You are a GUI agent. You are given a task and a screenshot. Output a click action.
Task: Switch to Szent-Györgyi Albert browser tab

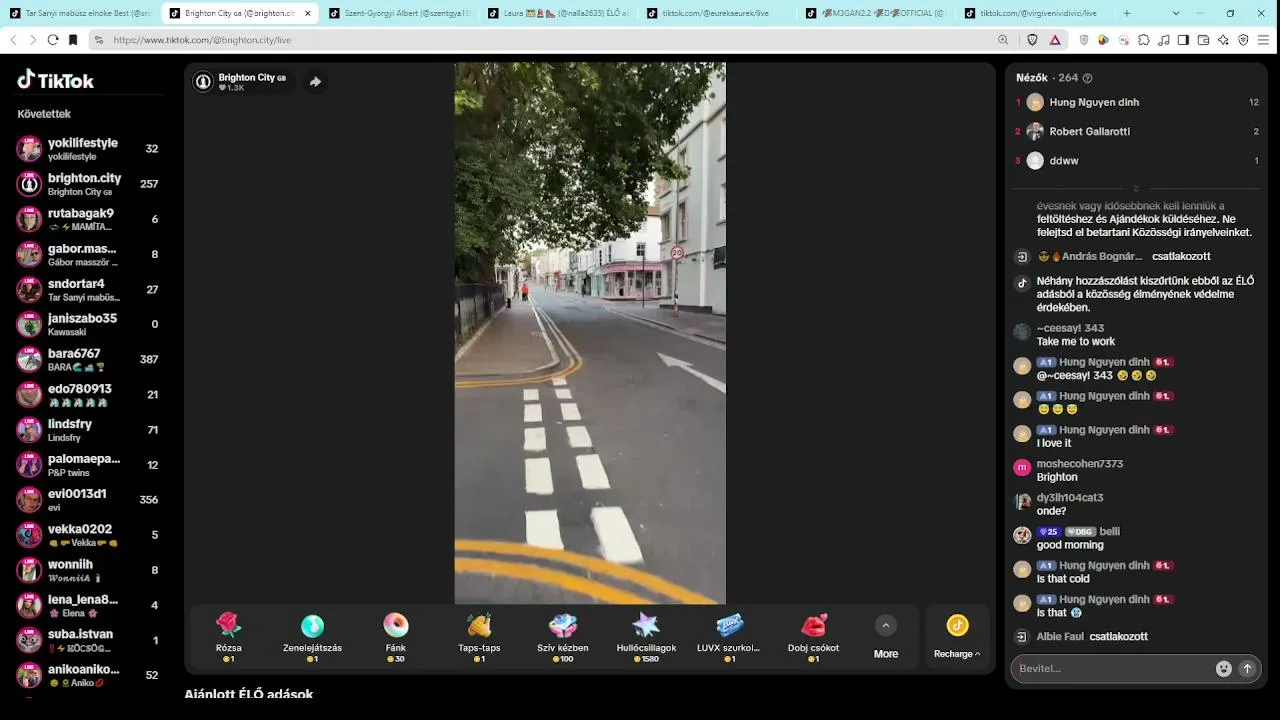(398, 14)
